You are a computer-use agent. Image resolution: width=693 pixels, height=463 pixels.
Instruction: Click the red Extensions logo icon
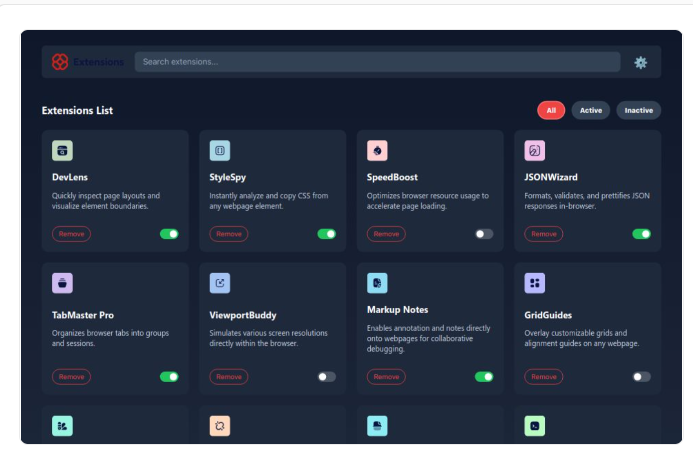pos(60,62)
